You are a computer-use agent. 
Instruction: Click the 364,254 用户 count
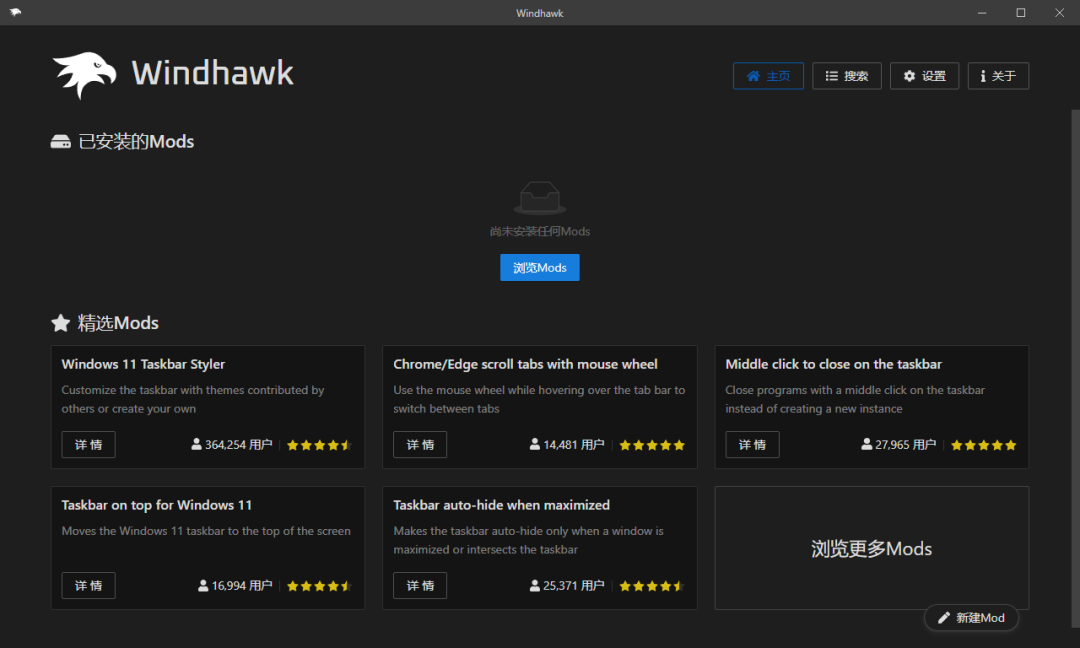(x=238, y=445)
